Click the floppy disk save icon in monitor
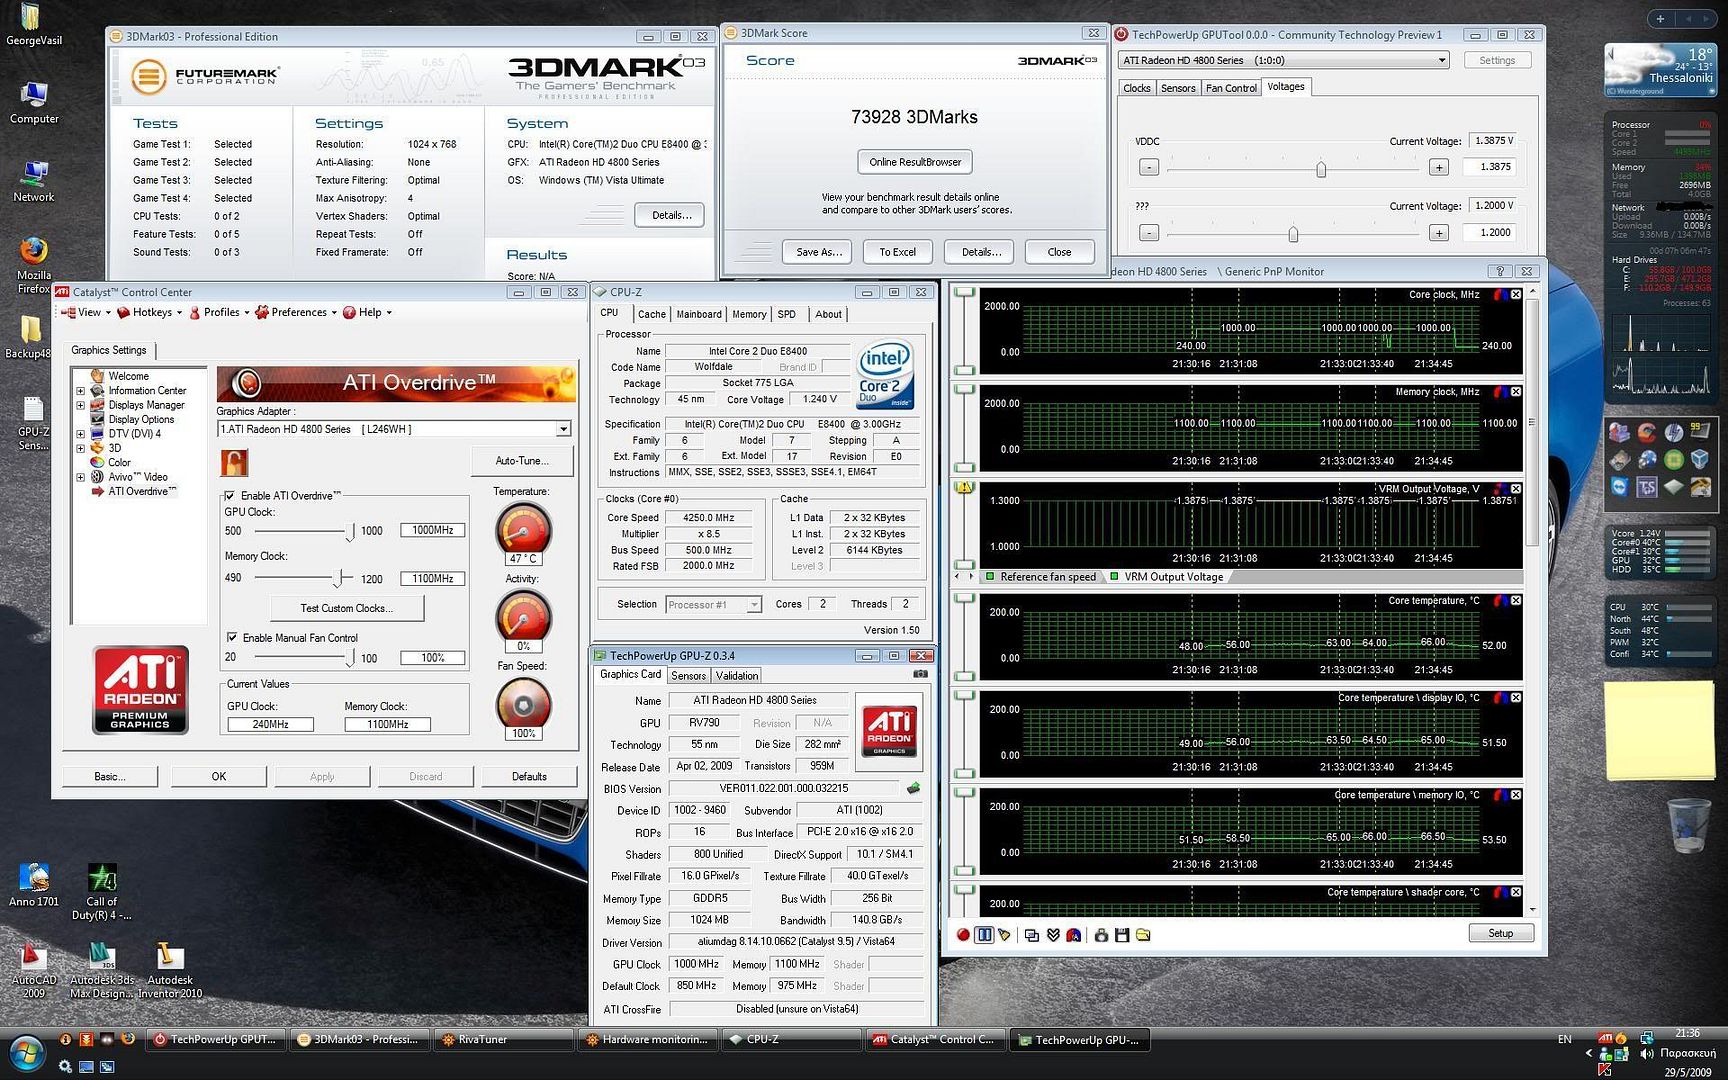Viewport: 1728px width, 1080px height. pos(1122,935)
